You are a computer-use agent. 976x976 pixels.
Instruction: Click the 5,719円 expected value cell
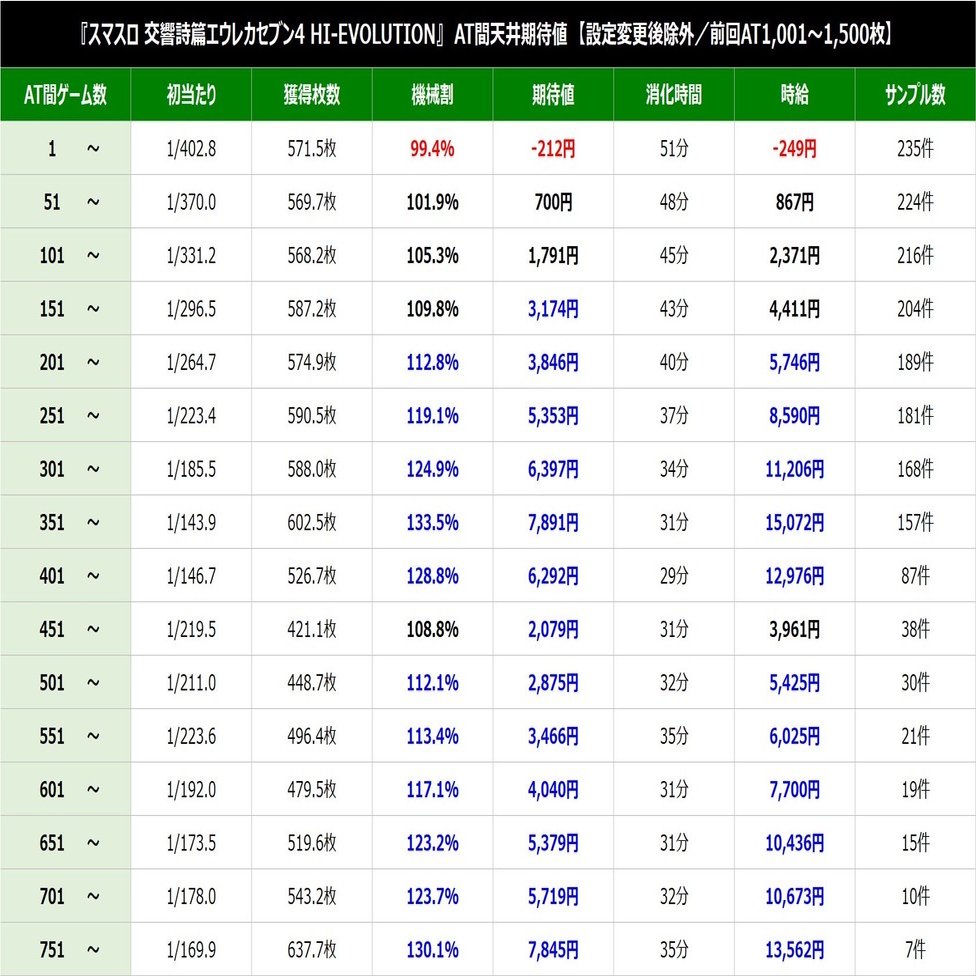coord(553,896)
